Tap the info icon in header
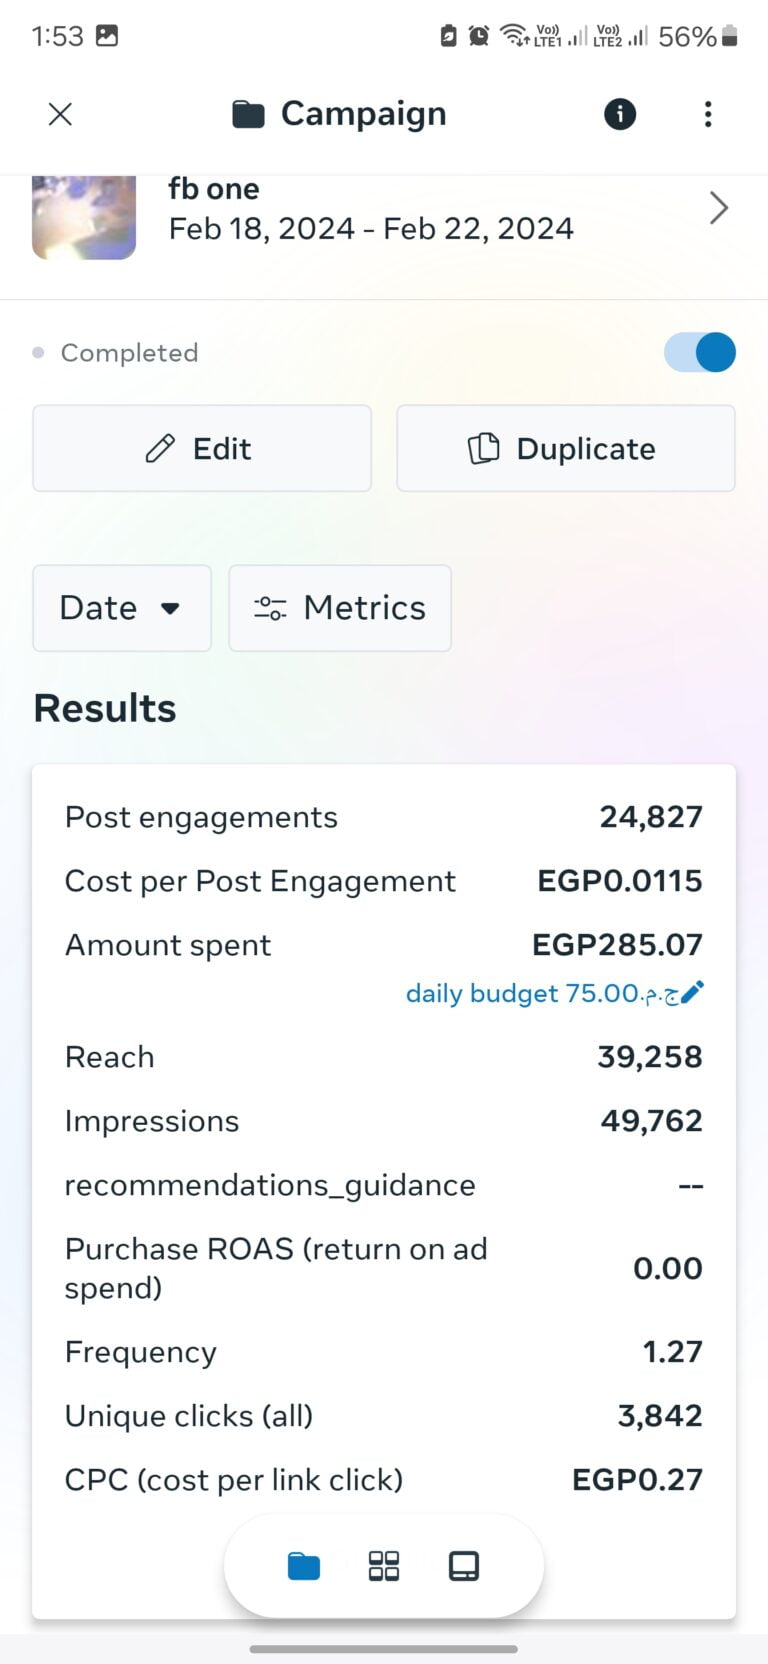Viewport: 768px width, 1664px height. point(620,114)
